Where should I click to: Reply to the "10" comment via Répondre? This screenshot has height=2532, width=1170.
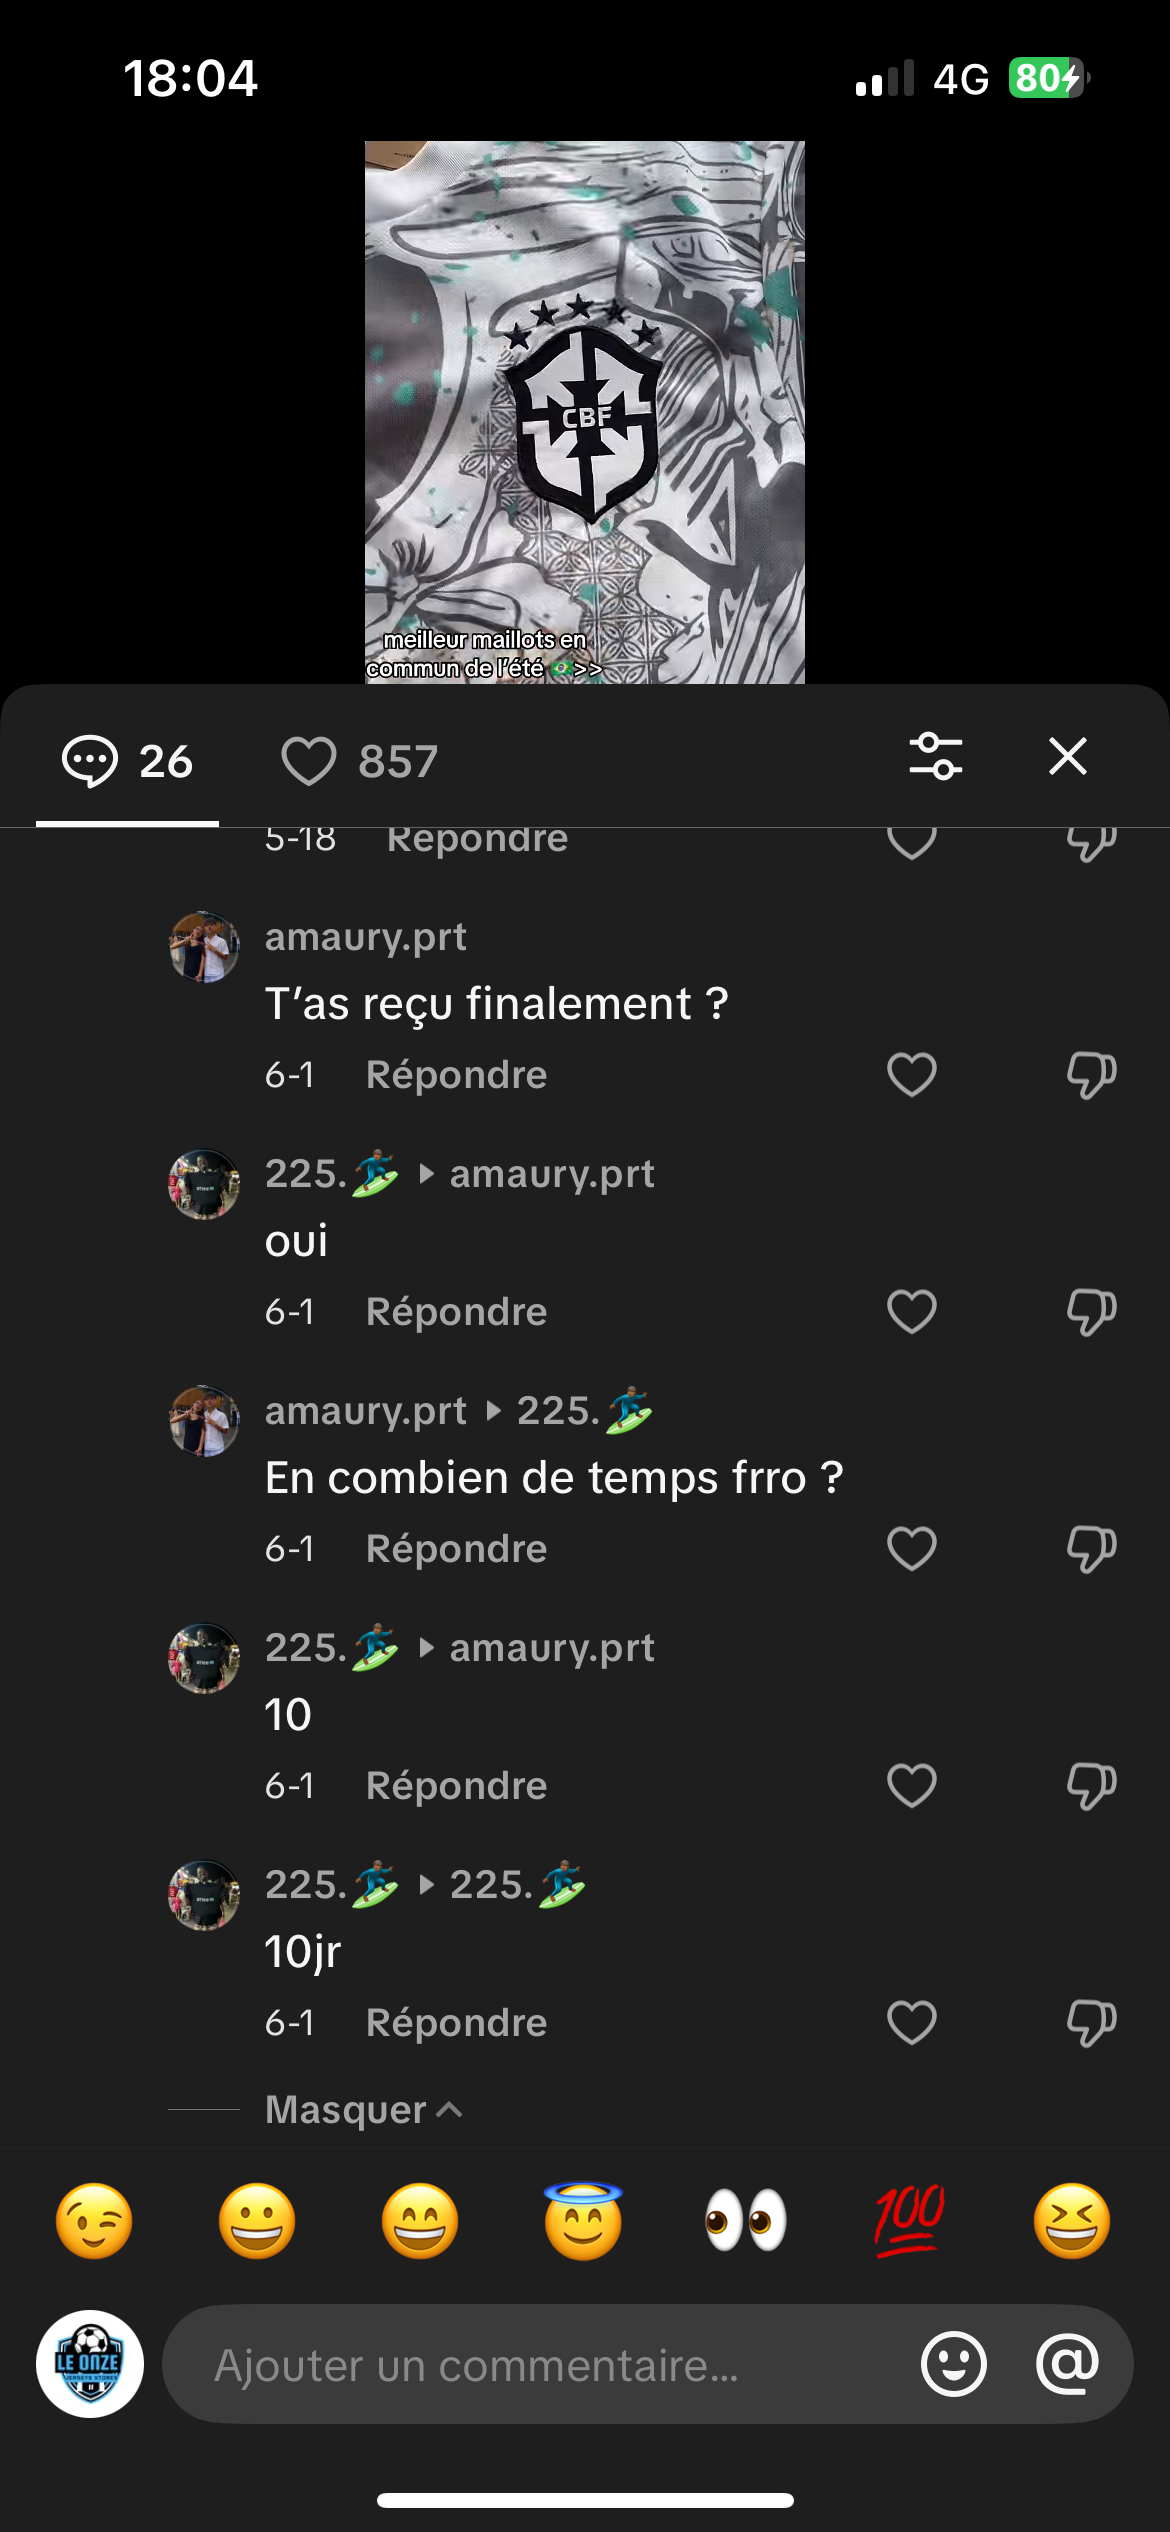click(x=456, y=1786)
